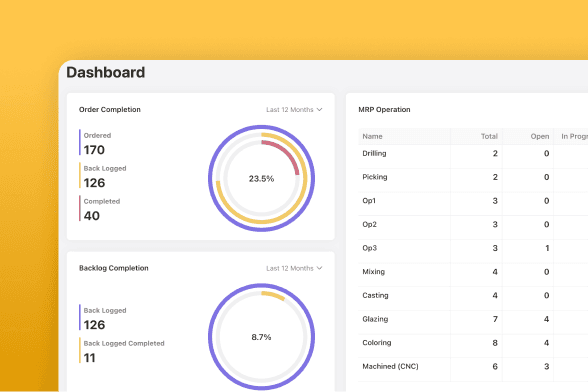Click chevron icon in Backlog Completion card
Screen dimensions: 588x392
[320, 268]
